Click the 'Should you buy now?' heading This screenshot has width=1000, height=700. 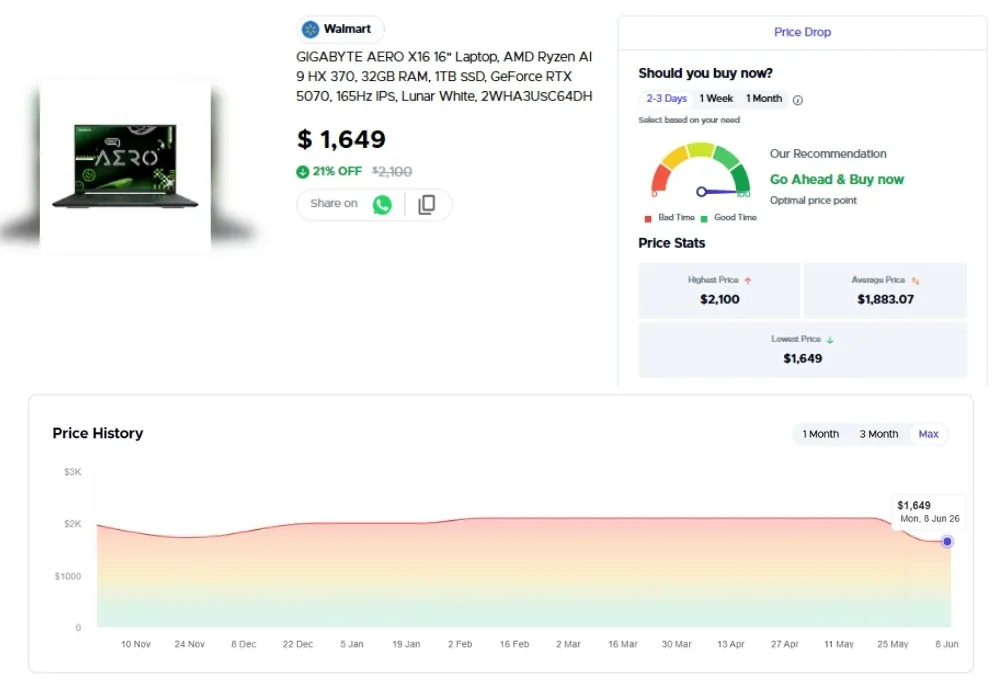pos(705,73)
